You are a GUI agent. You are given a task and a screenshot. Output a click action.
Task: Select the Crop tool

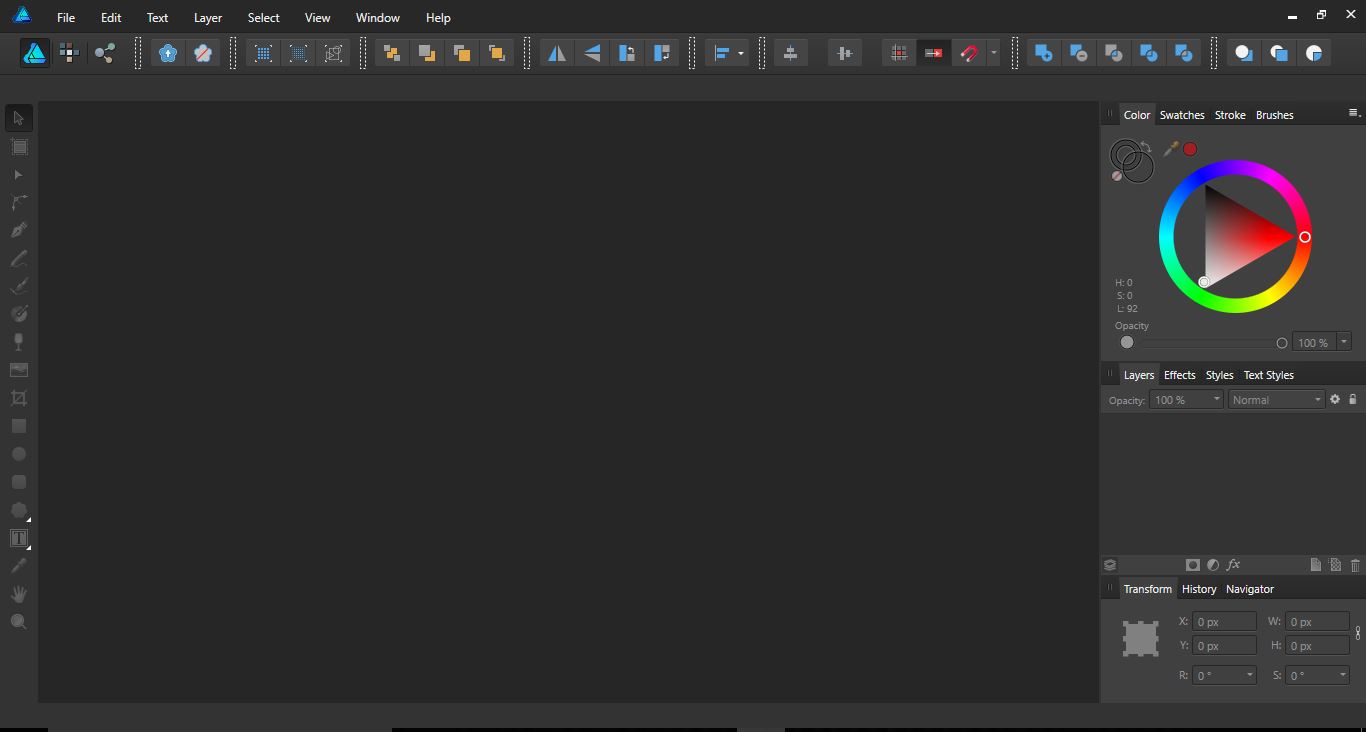coord(18,397)
